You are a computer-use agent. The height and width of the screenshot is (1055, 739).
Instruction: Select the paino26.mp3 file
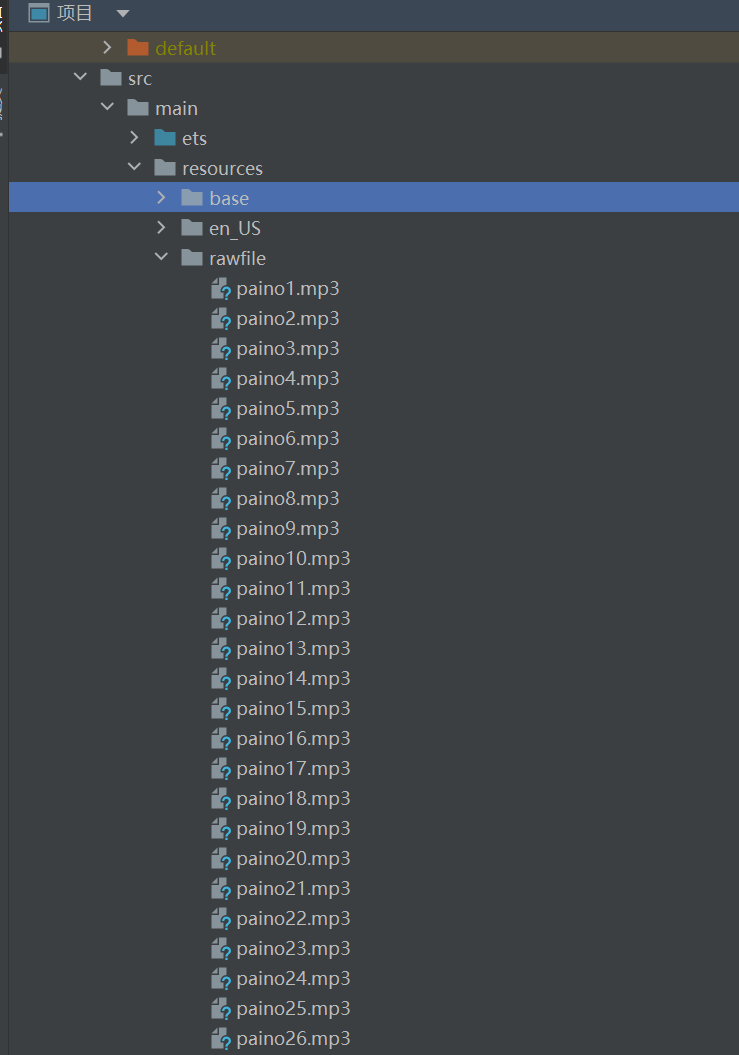(293, 1038)
